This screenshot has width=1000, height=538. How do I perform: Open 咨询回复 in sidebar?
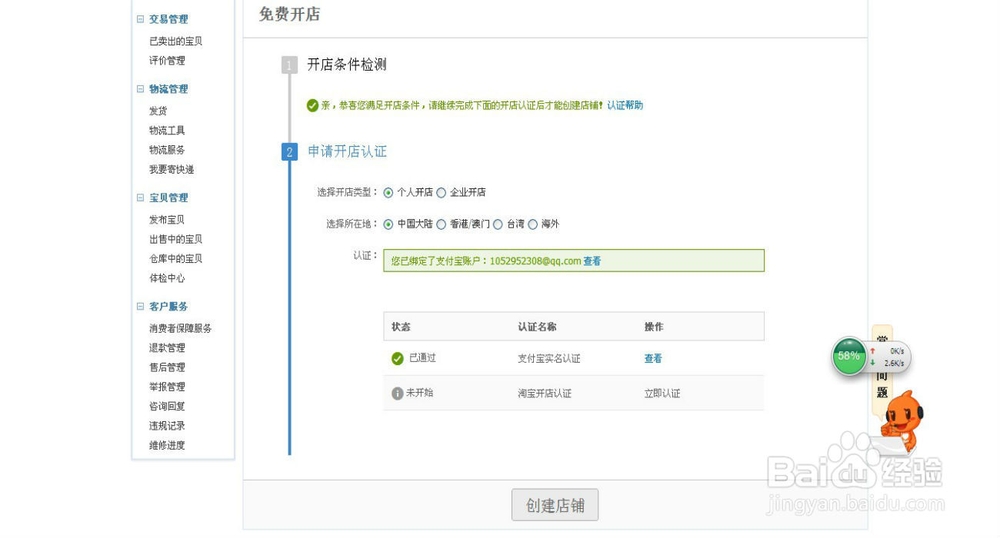167,406
